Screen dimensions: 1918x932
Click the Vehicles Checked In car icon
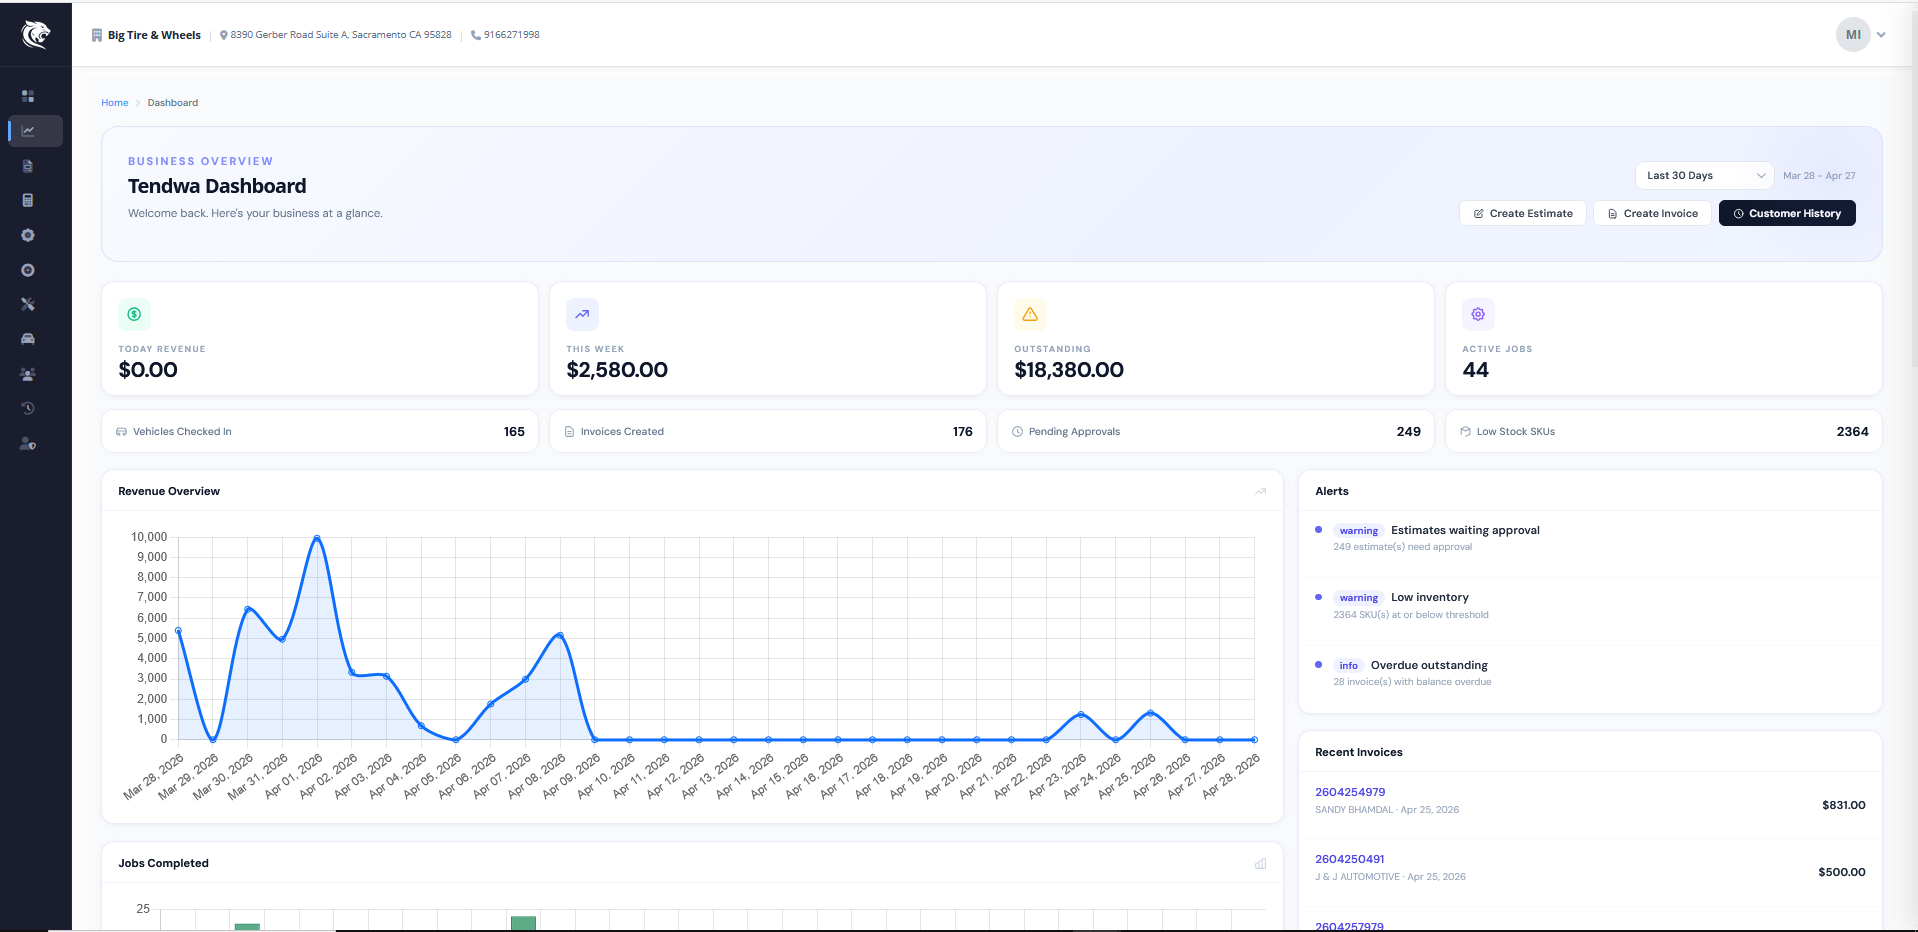(x=121, y=432)
